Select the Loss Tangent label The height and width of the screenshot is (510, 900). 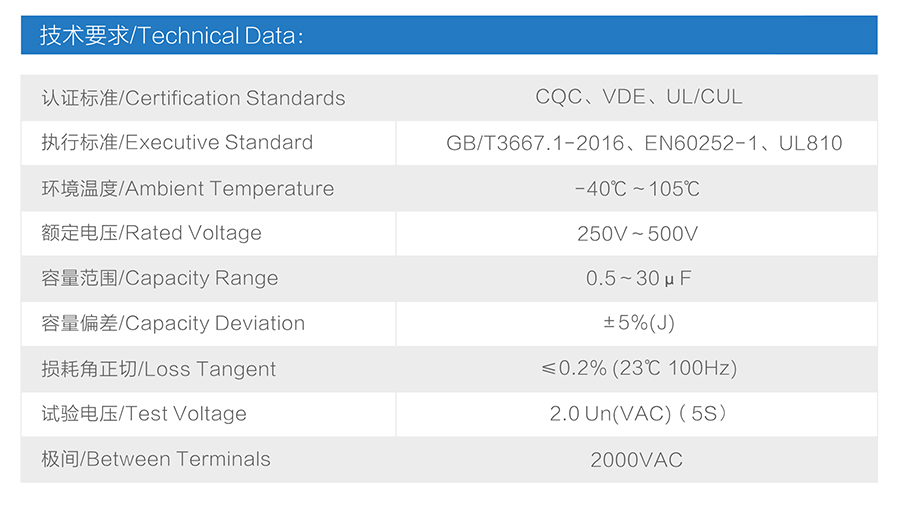[x=158, y=369]
